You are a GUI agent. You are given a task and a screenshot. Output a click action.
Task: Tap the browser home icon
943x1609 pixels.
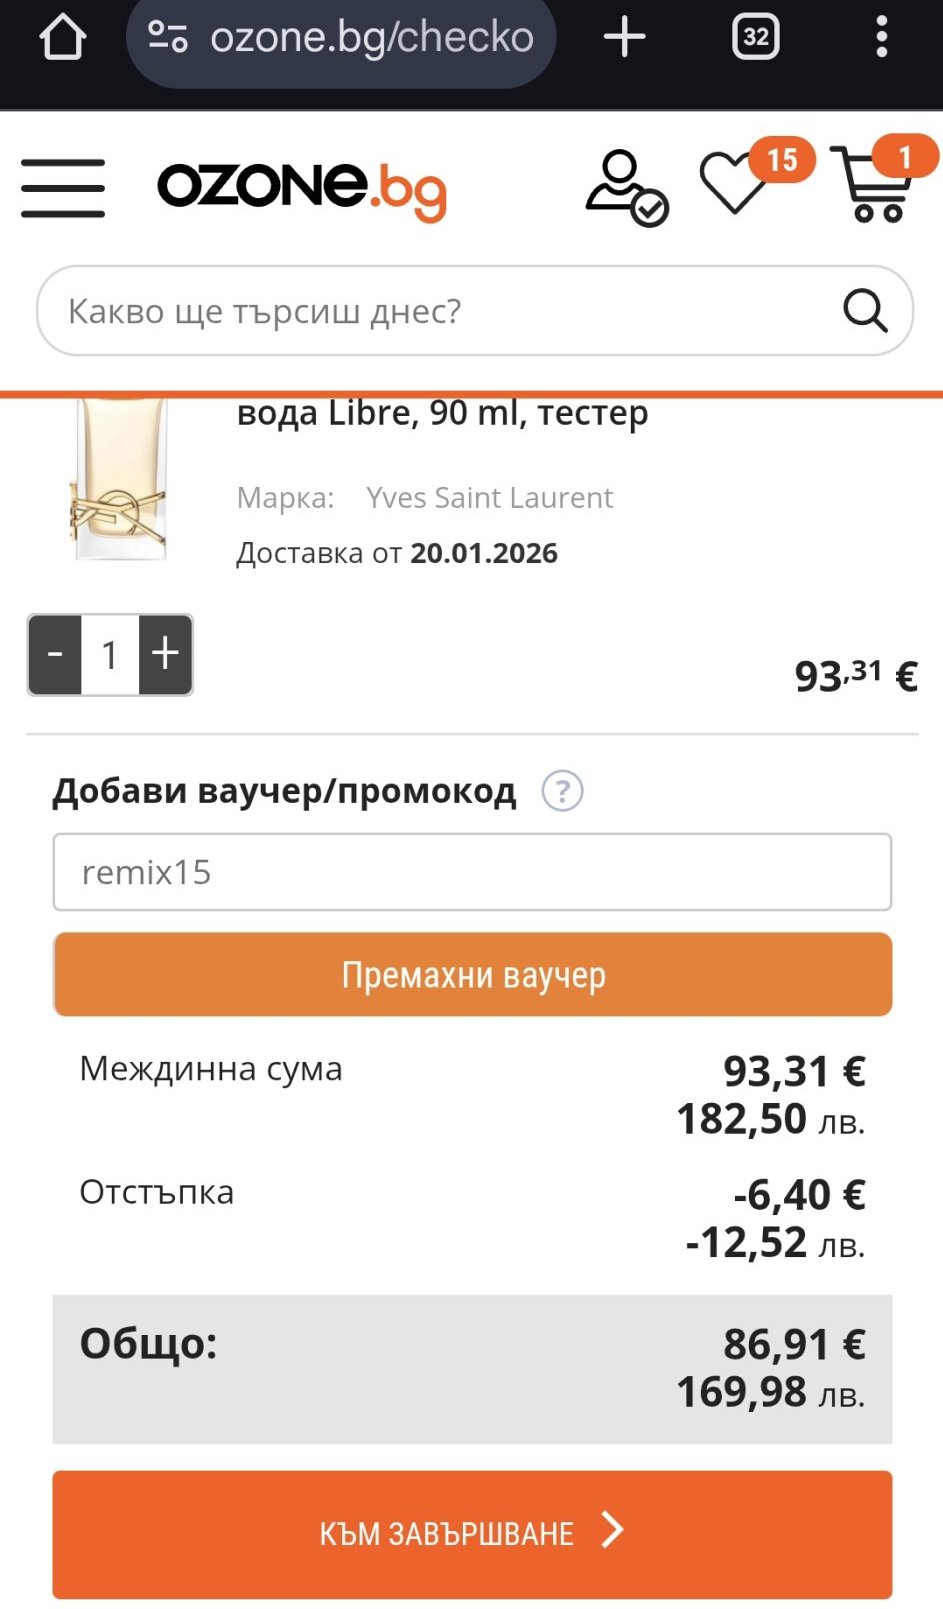click(x=62, y=38)
